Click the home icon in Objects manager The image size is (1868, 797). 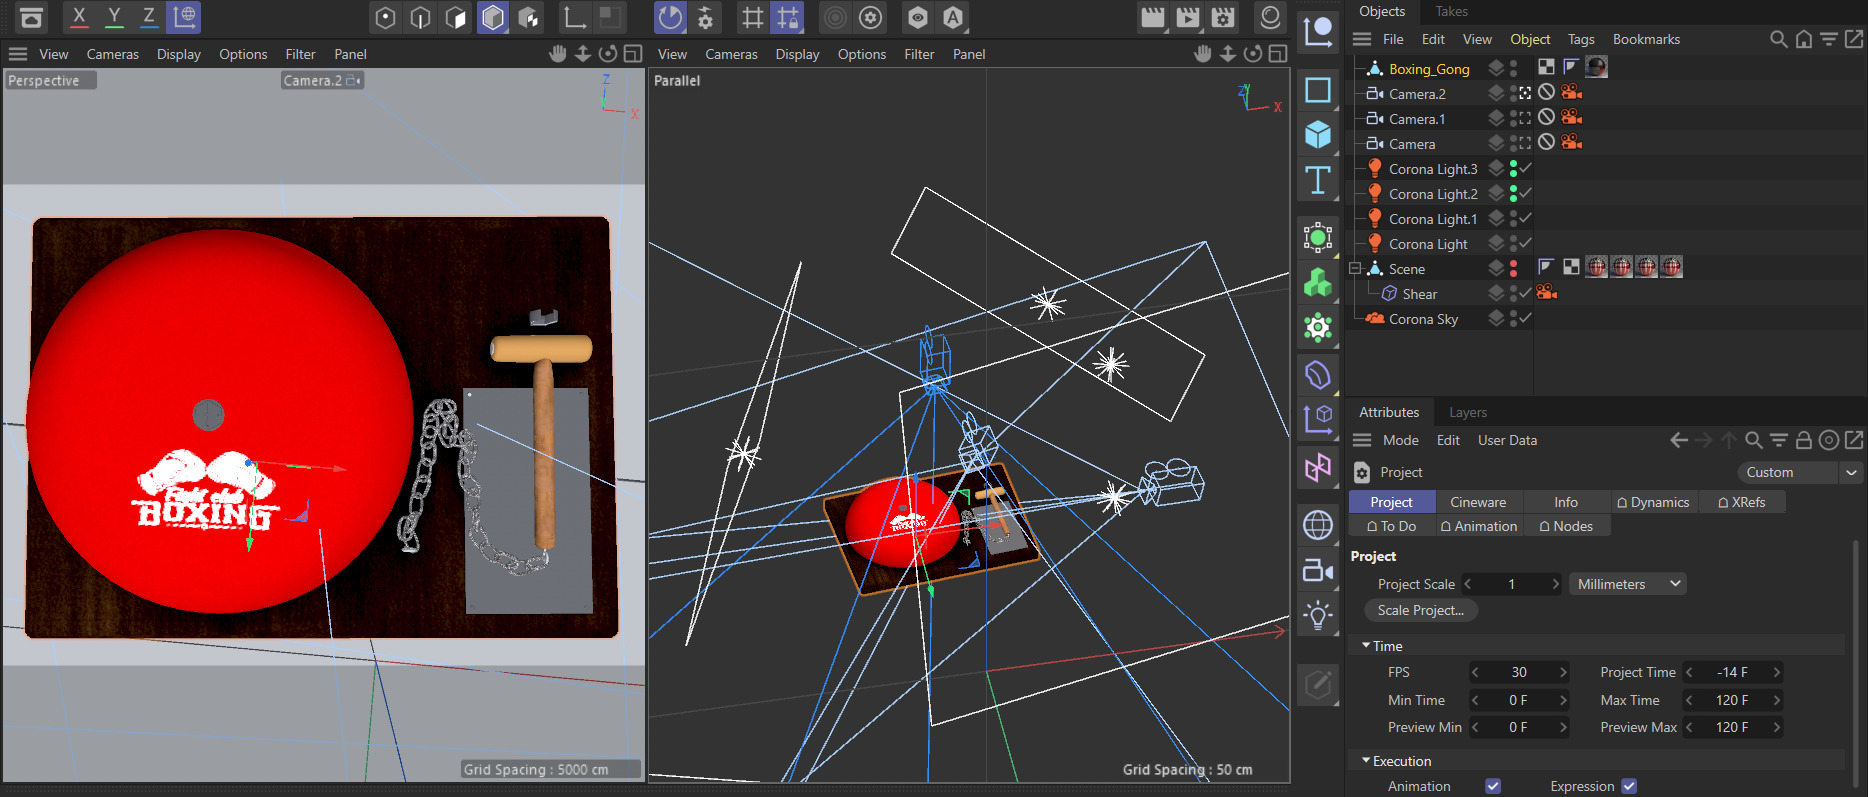[x=1804, y=39]
